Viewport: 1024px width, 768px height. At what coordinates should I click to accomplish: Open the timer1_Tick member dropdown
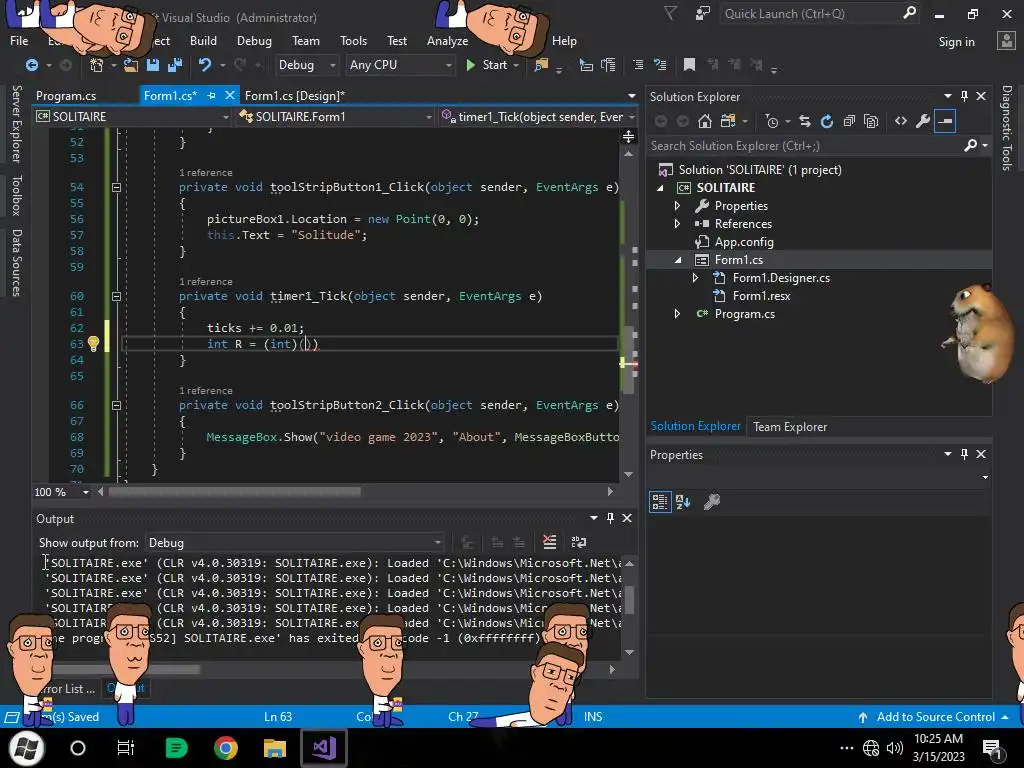click(x=537, y=116)
